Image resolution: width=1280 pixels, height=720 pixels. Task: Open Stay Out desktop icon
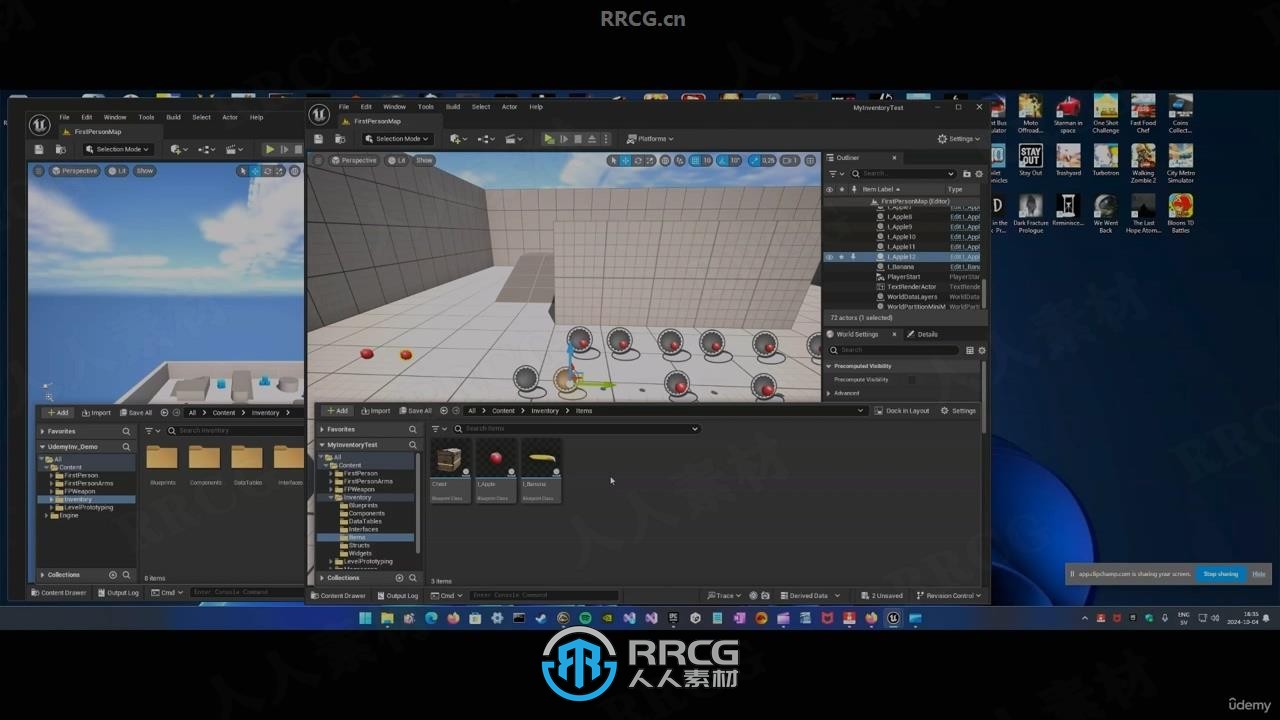point(1030,160)
